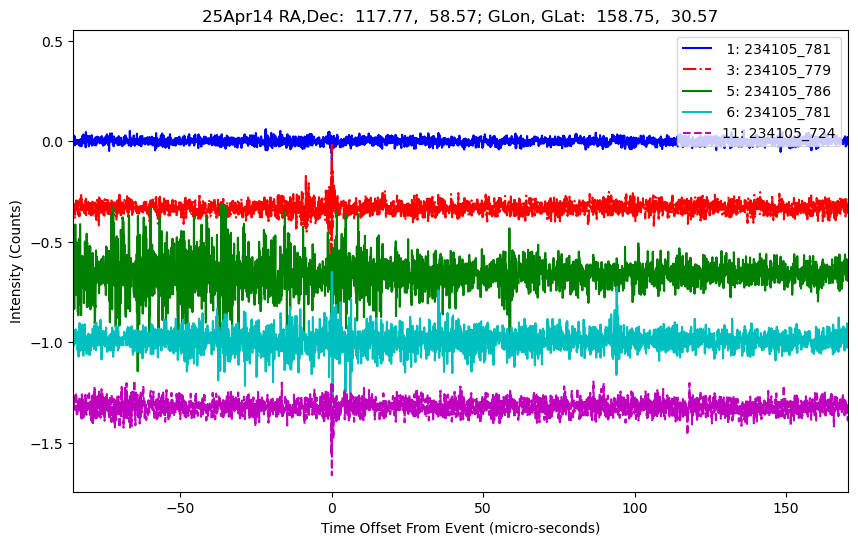Click the magenta dashed line sample in legend

(697, 133)
